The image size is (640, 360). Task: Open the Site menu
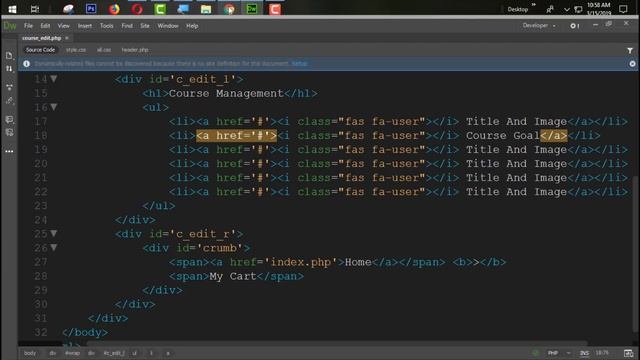pyautogui.click(x=145, y=26)
